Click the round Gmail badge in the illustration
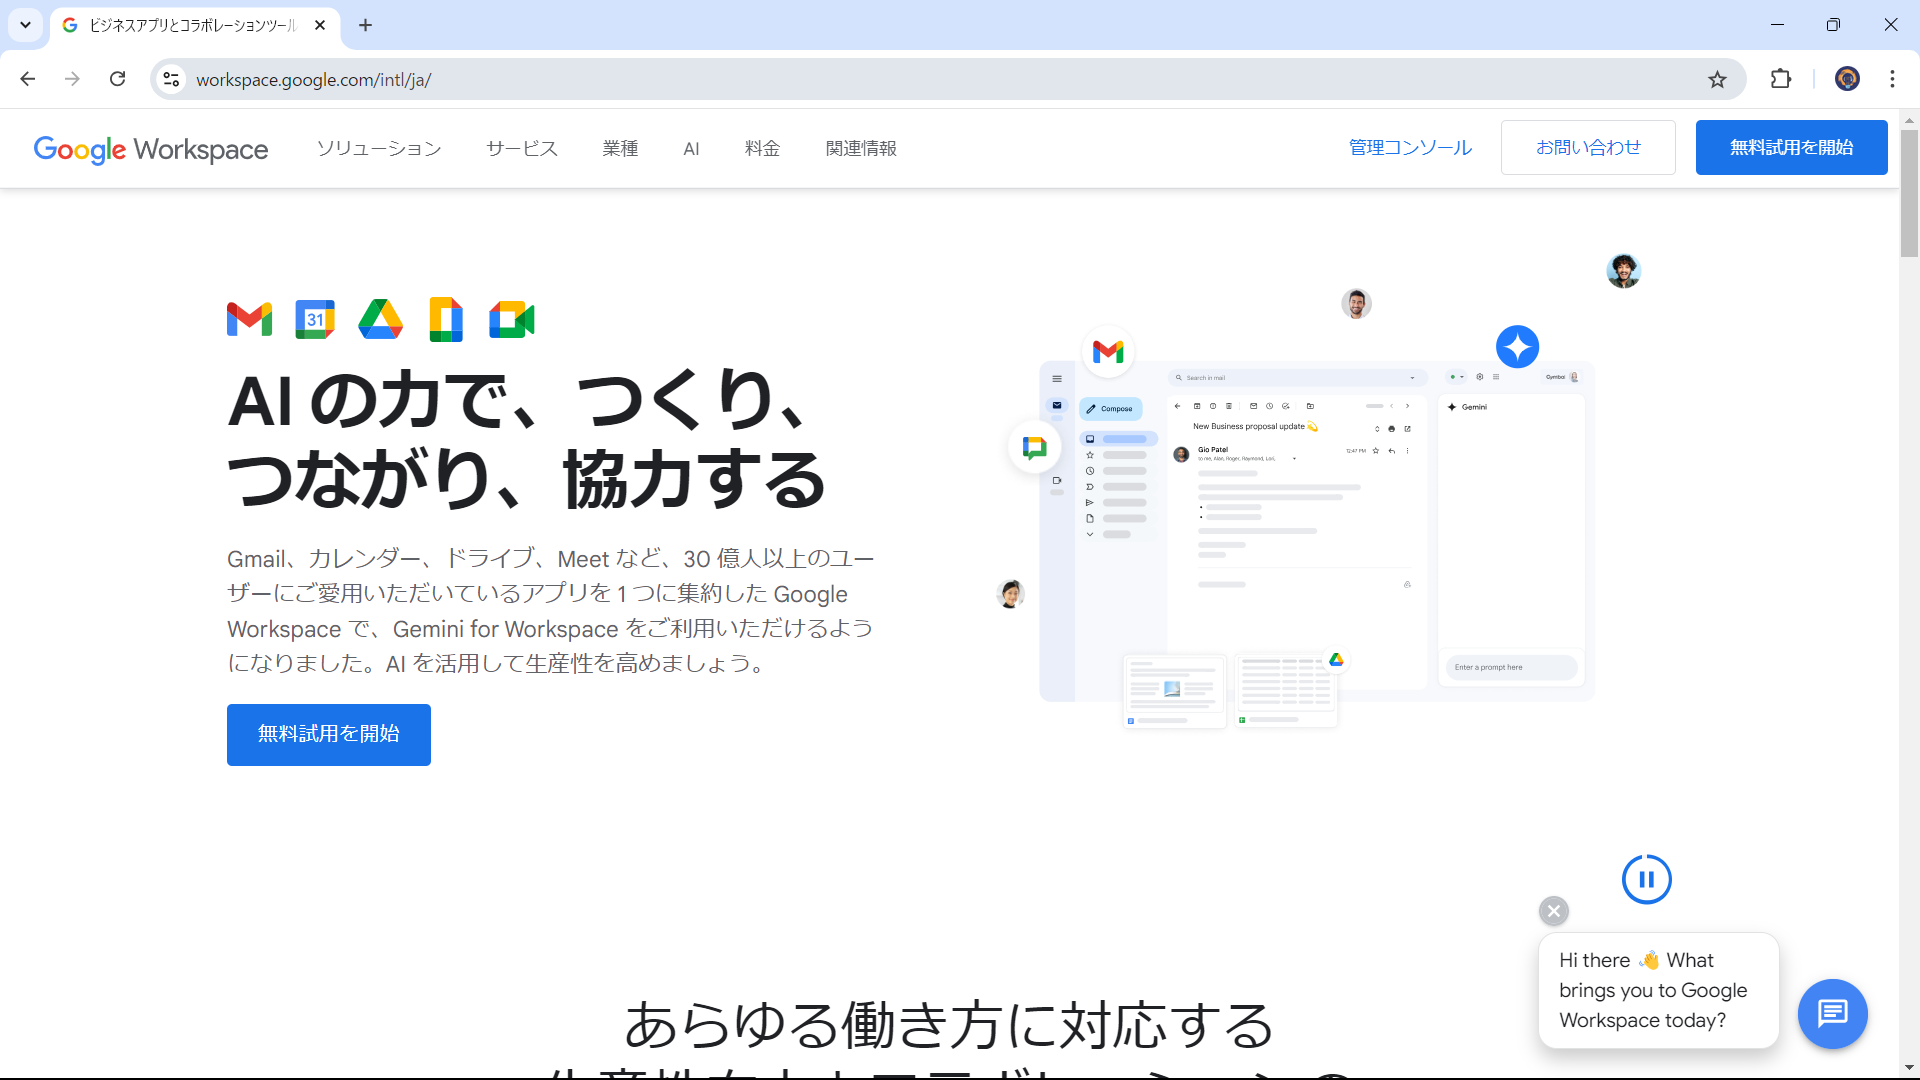 tap(1108, 351)
